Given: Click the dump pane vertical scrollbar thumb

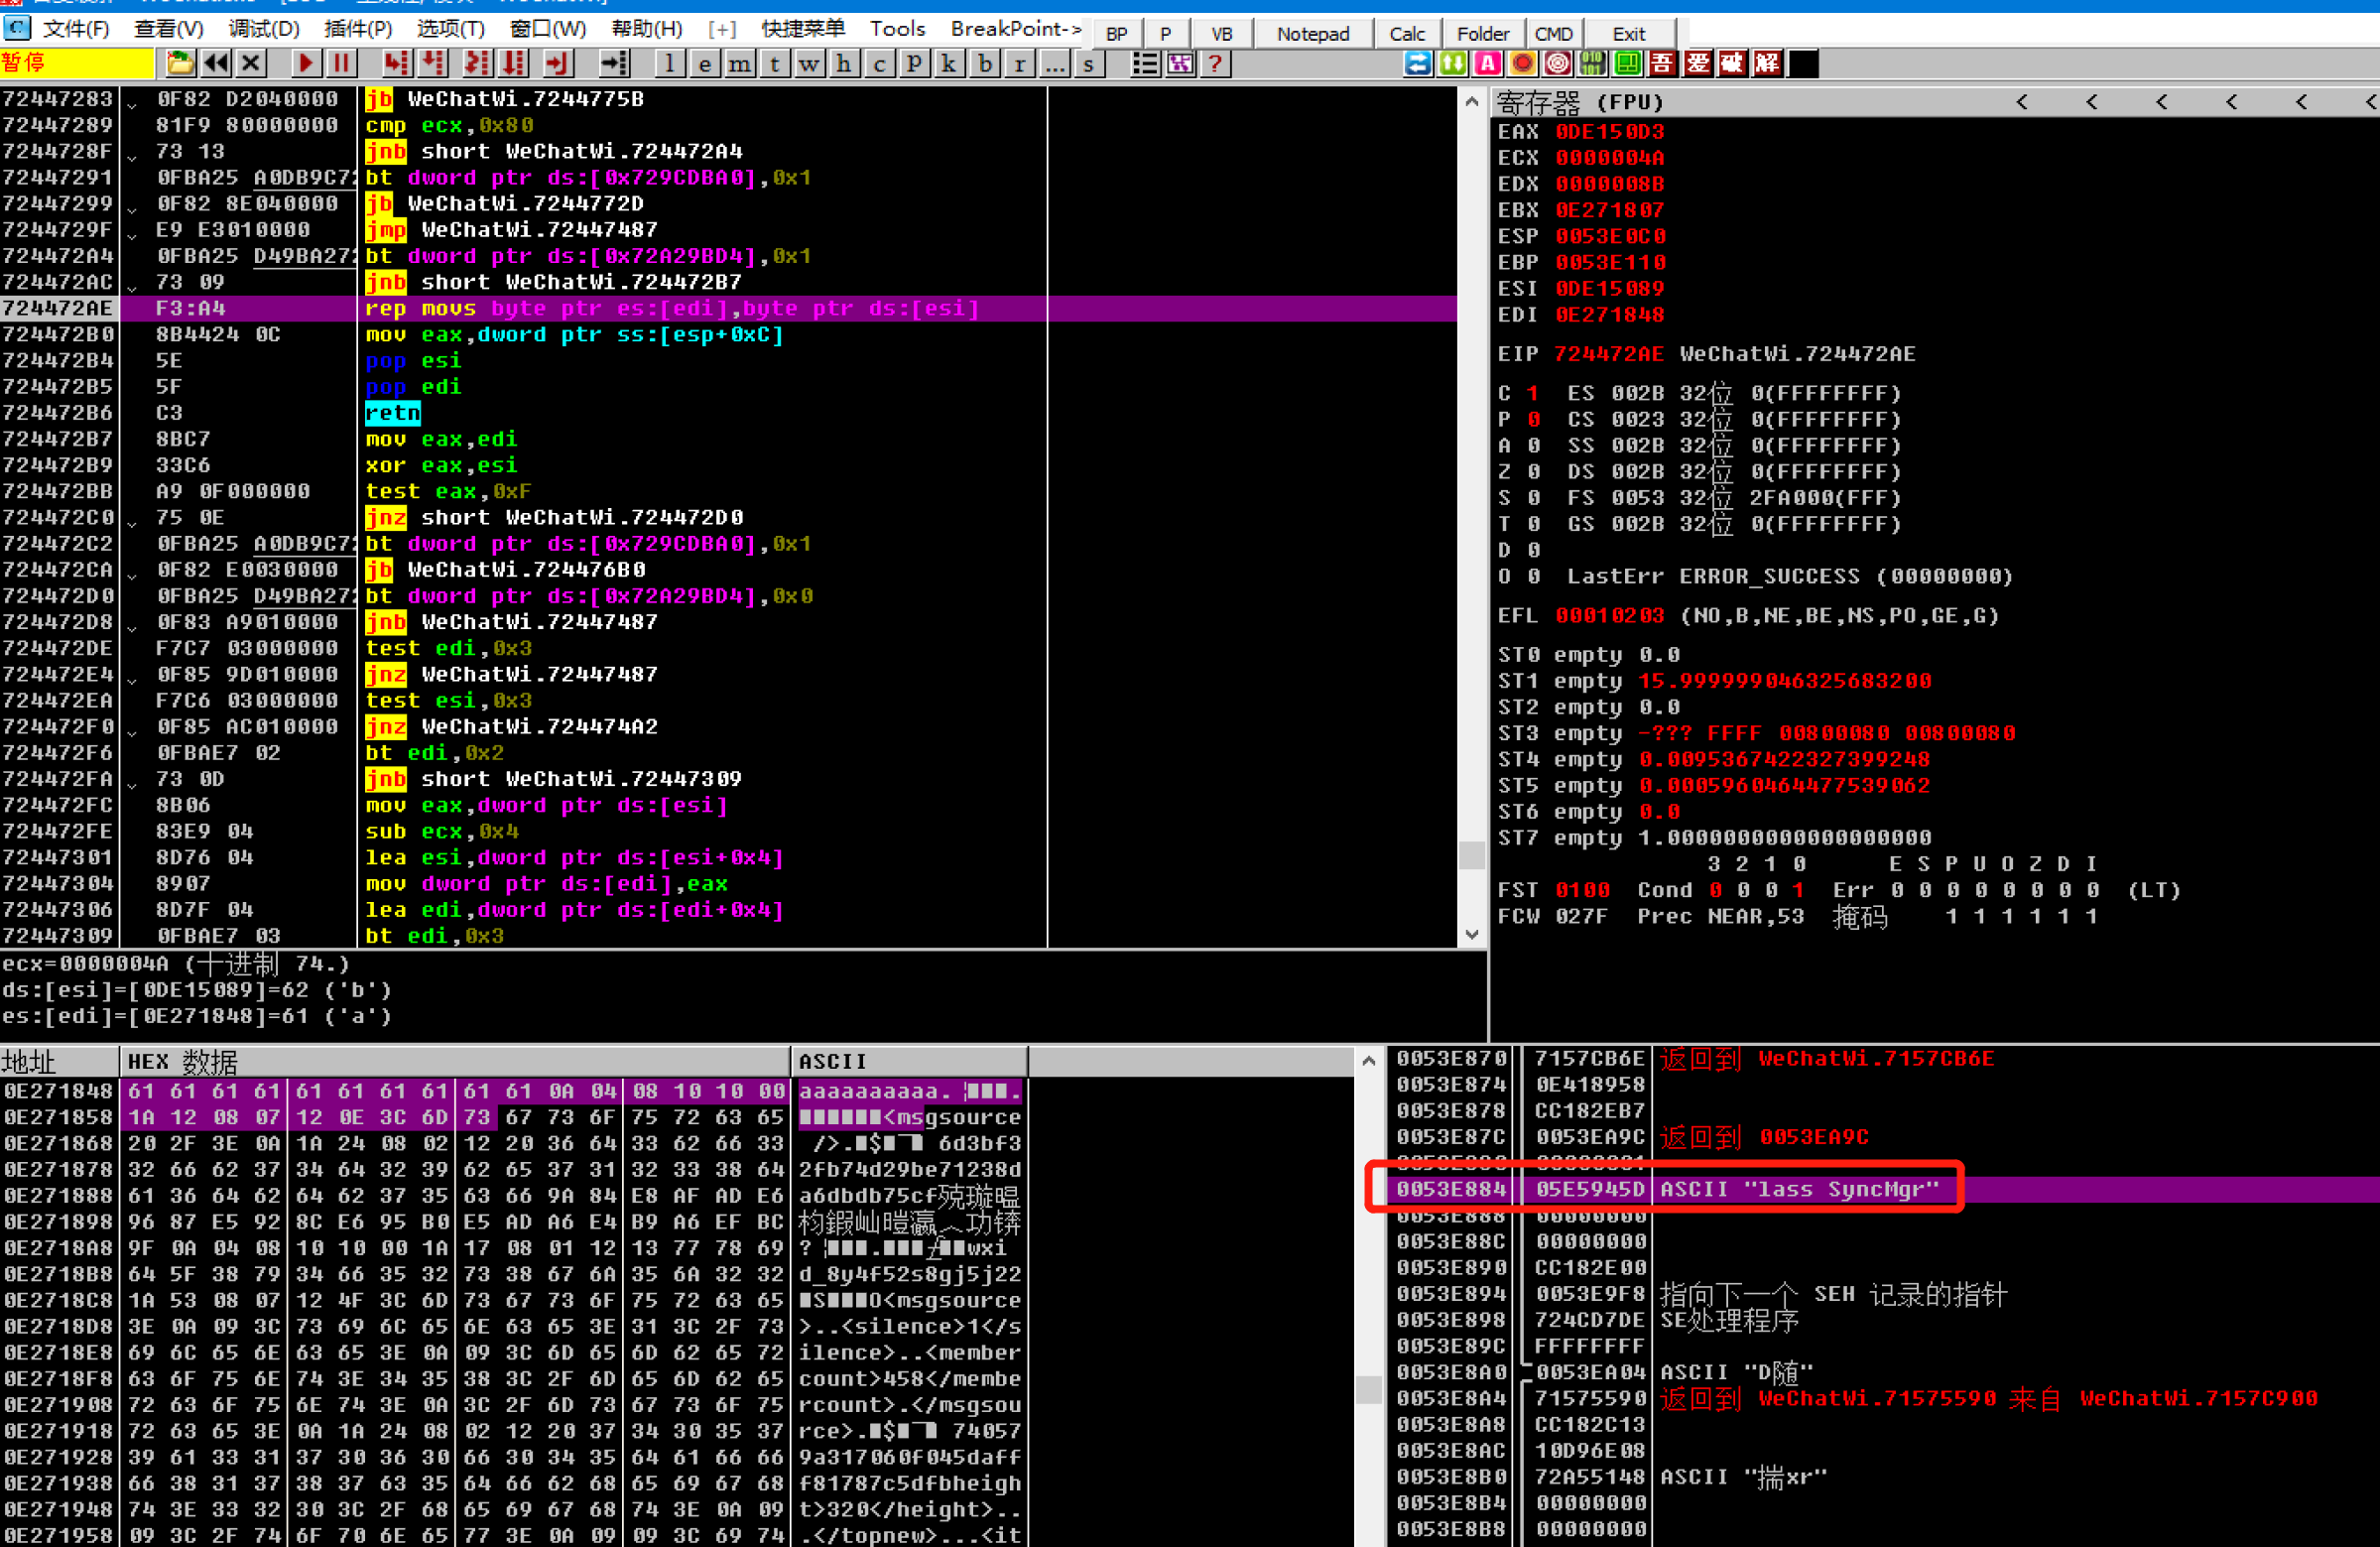Looking at the screenshot, I should [1369, 1390].
